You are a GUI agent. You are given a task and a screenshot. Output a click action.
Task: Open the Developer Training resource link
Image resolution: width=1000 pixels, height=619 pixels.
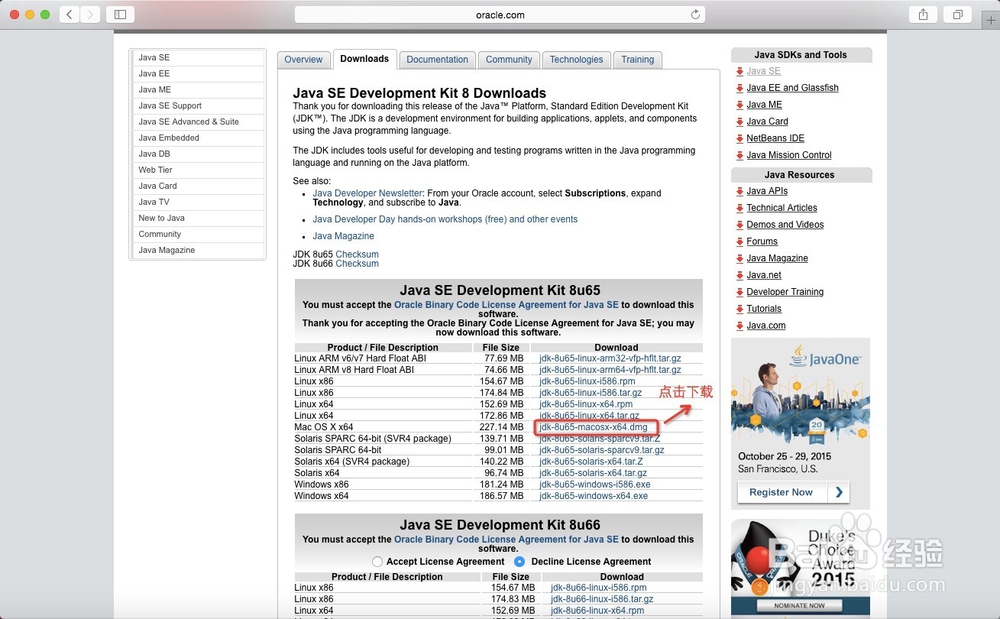pyautogui.click(x=785, y=292)
